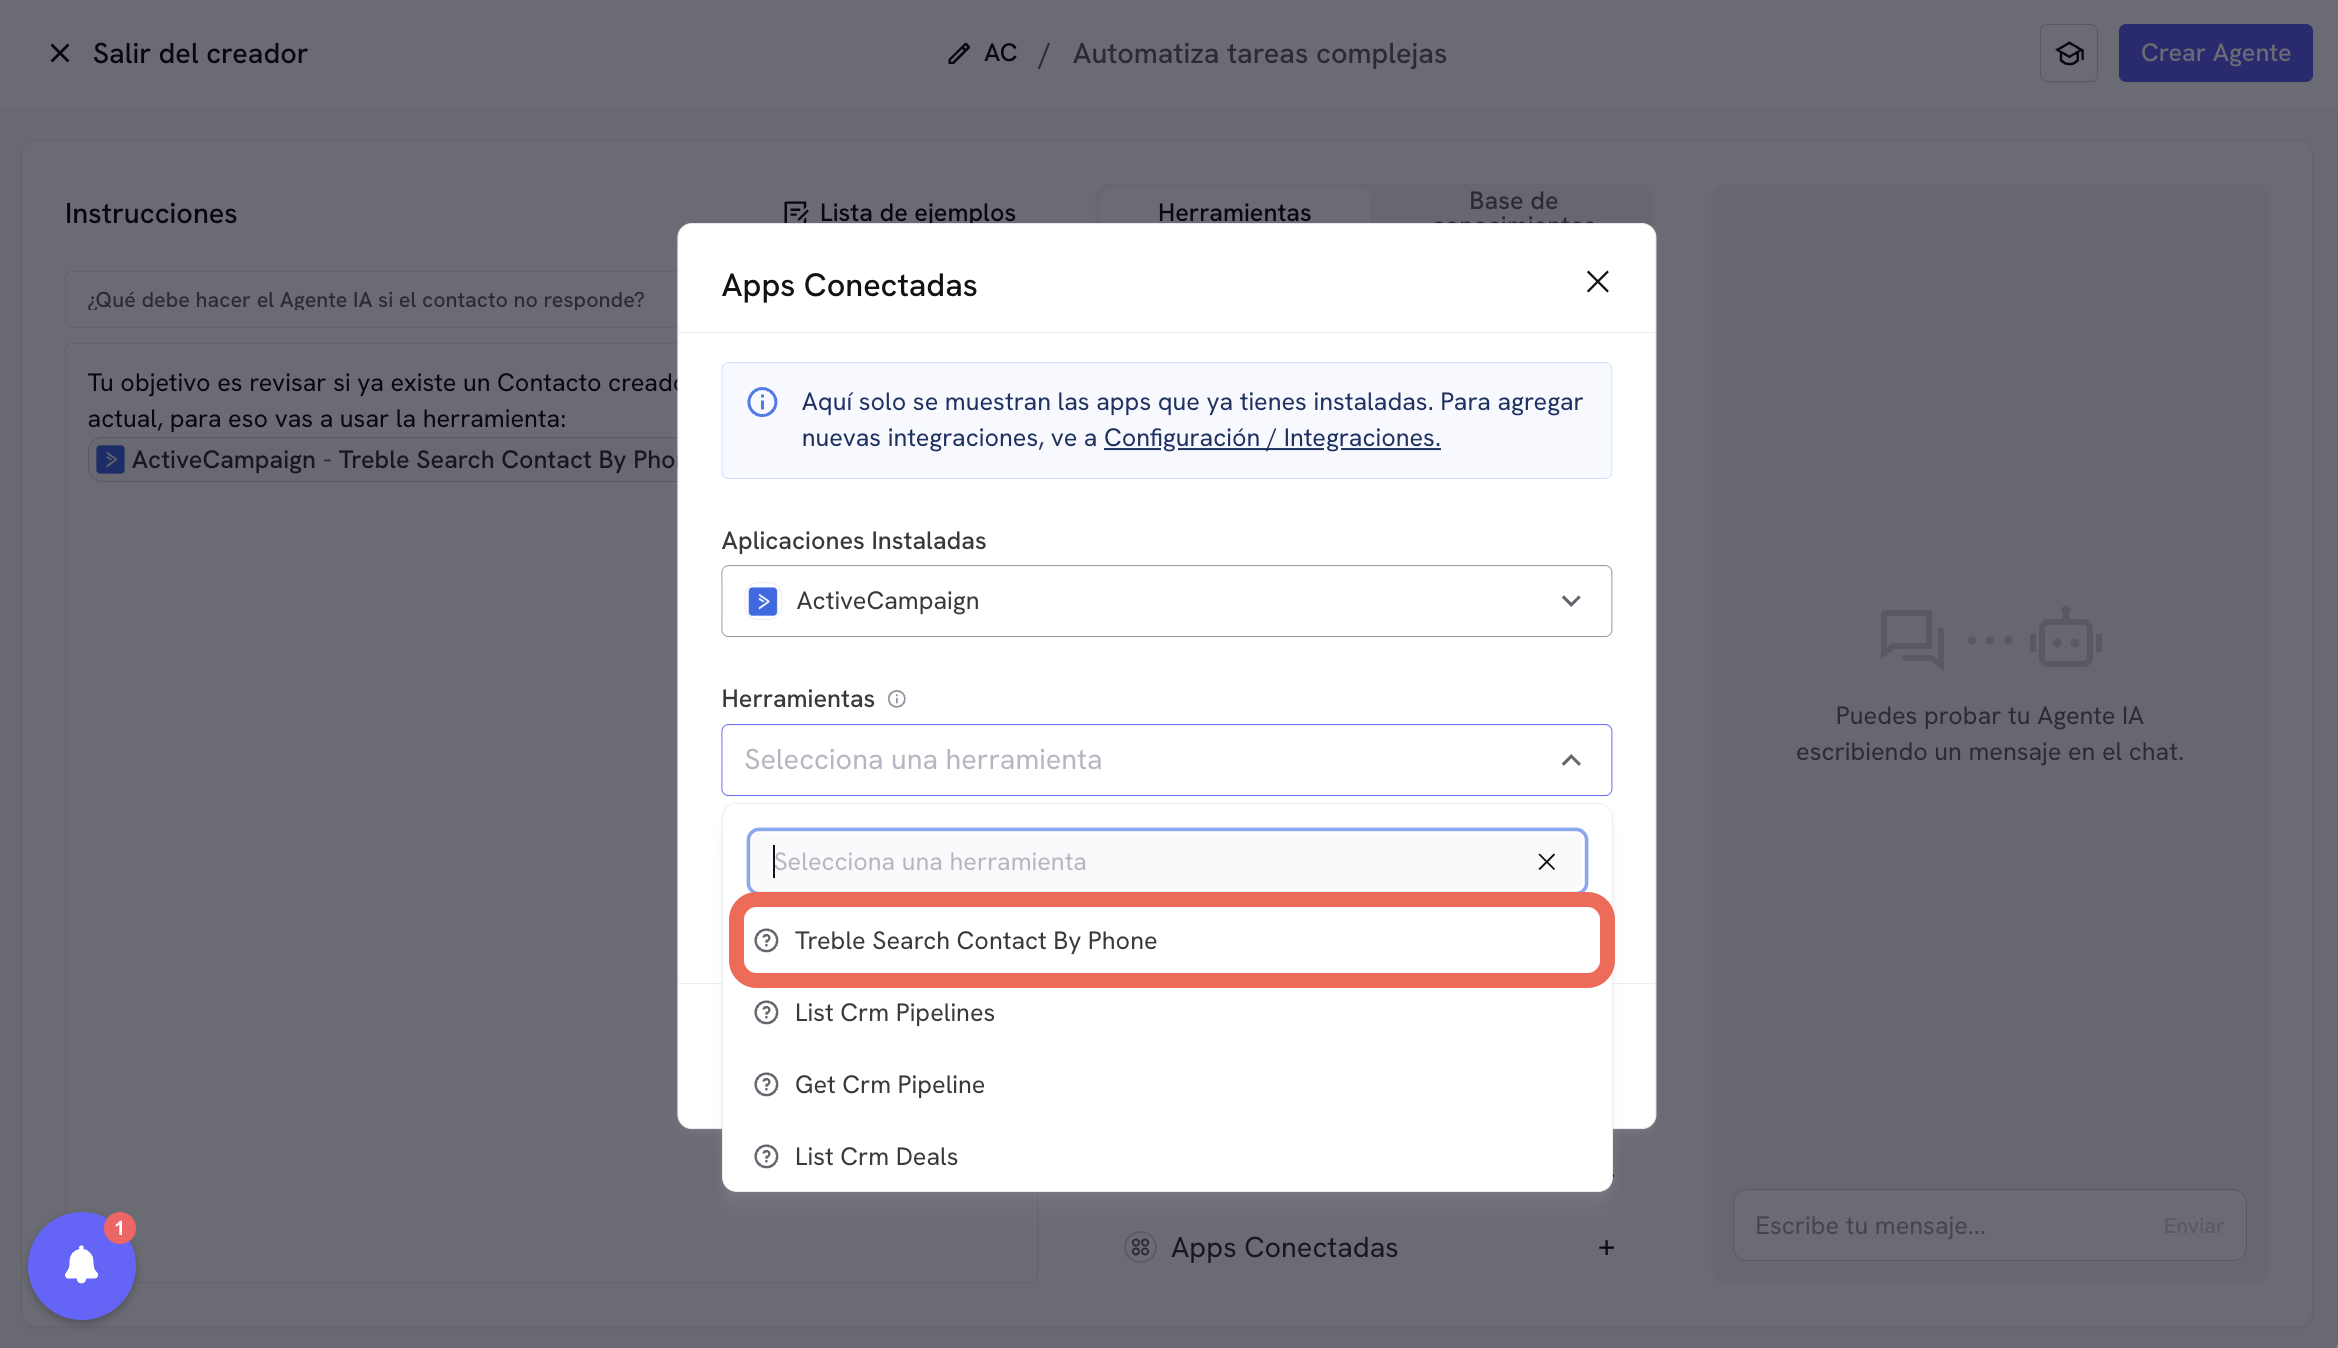Select List Crm Pipelines option
Screen dimensions: 2338x1348
1167,1013
